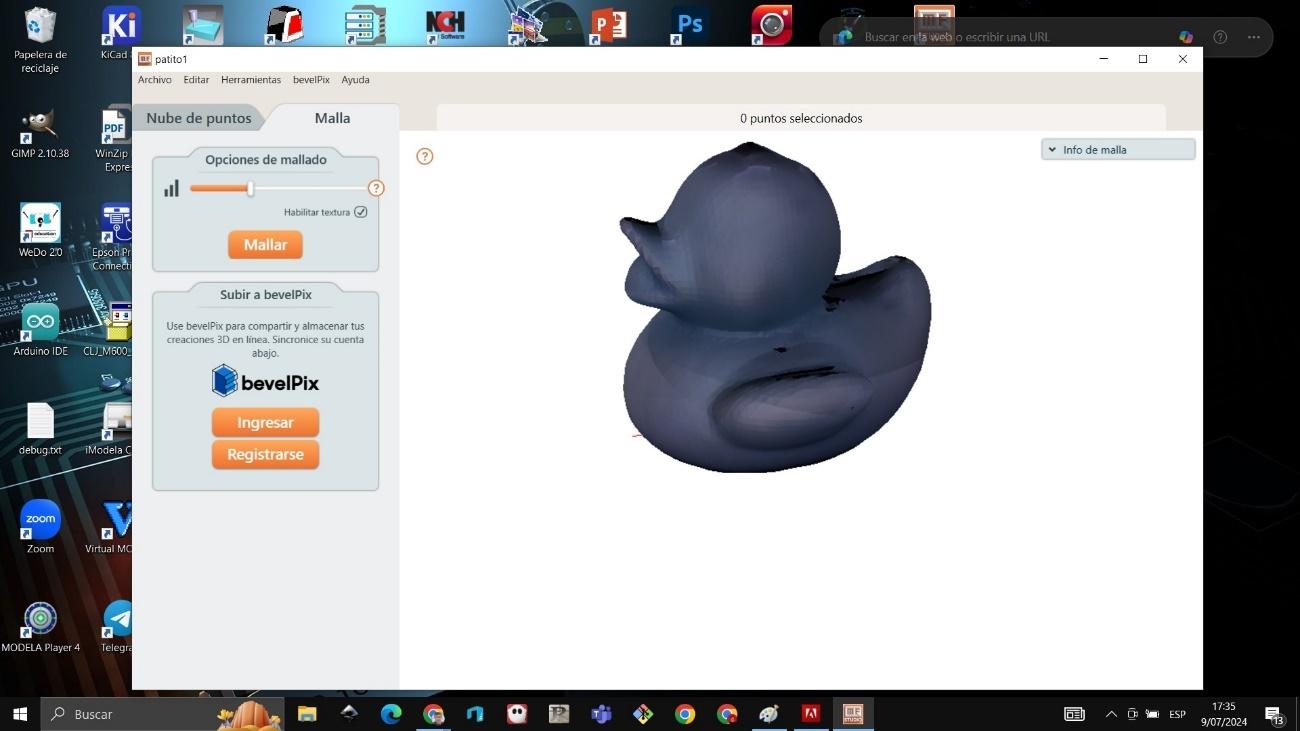This screenshot has width=1300, height=731.
Task: Click the Ingresar button
Action: 265,423
